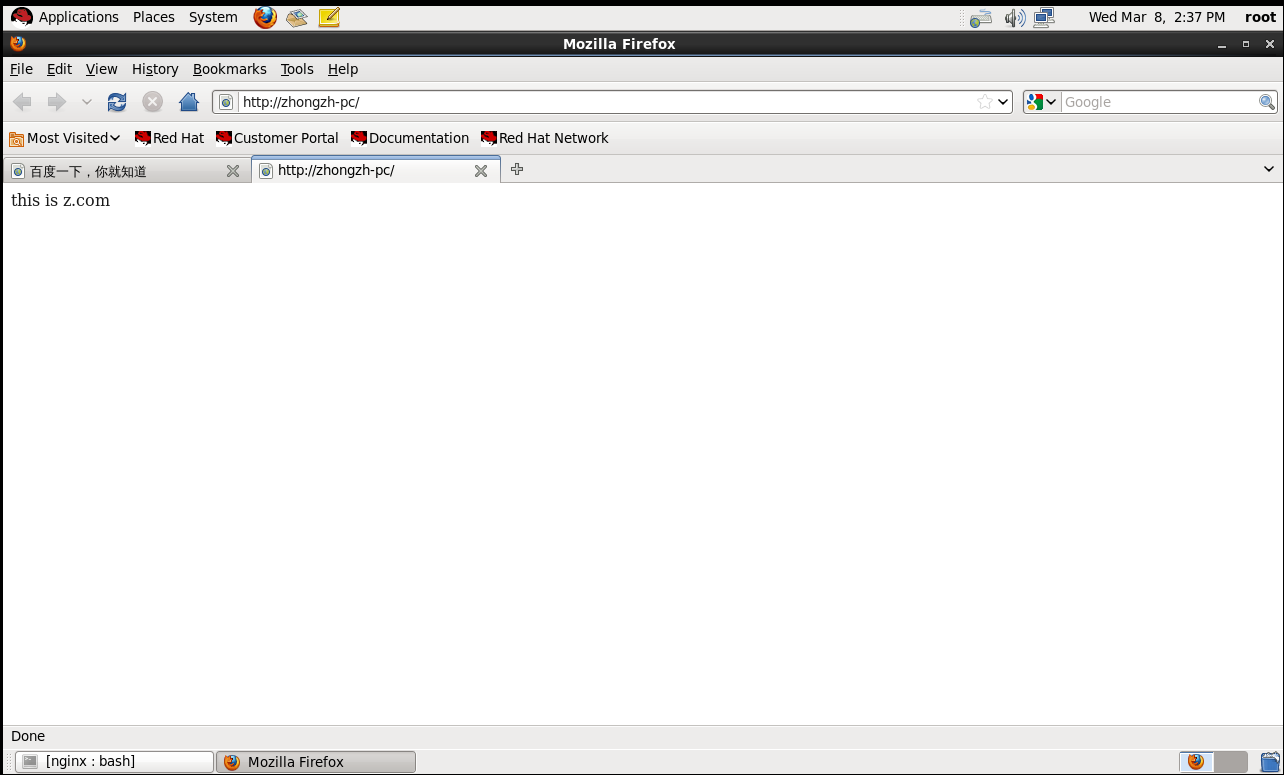Click the site identity icon in the URL bar
The width and height of the screenshot is (1284, 775).
(226, 102)
